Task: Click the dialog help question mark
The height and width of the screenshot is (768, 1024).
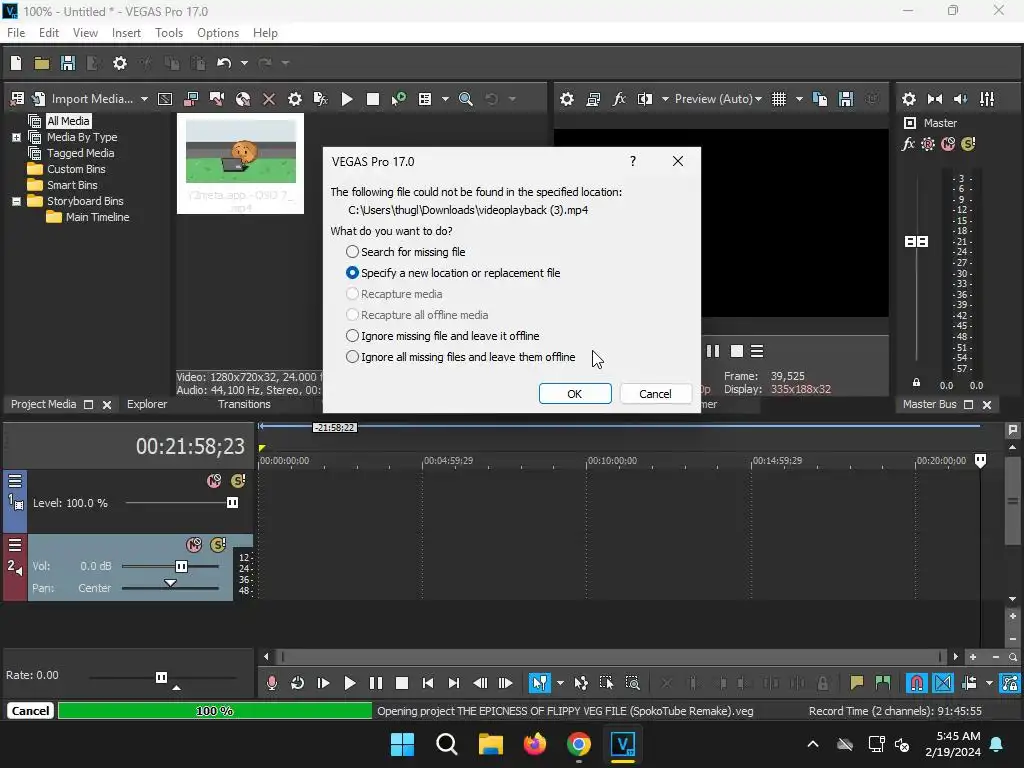Action: pos(633,161)
